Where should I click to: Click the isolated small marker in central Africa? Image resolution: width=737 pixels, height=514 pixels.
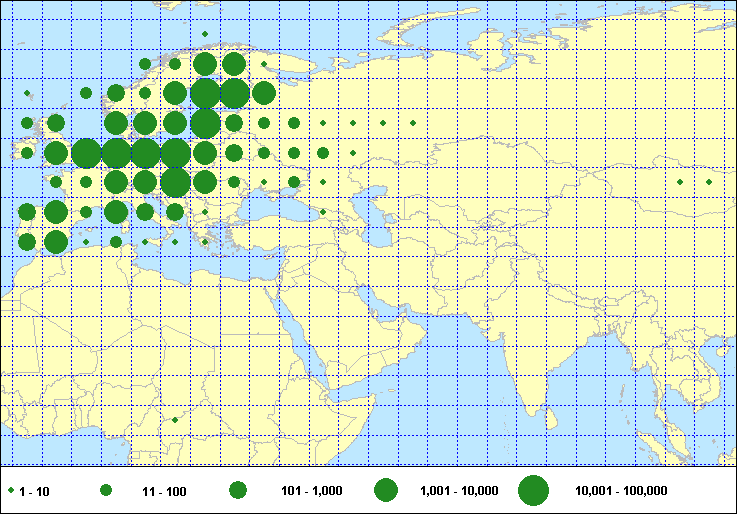point(175,420)
